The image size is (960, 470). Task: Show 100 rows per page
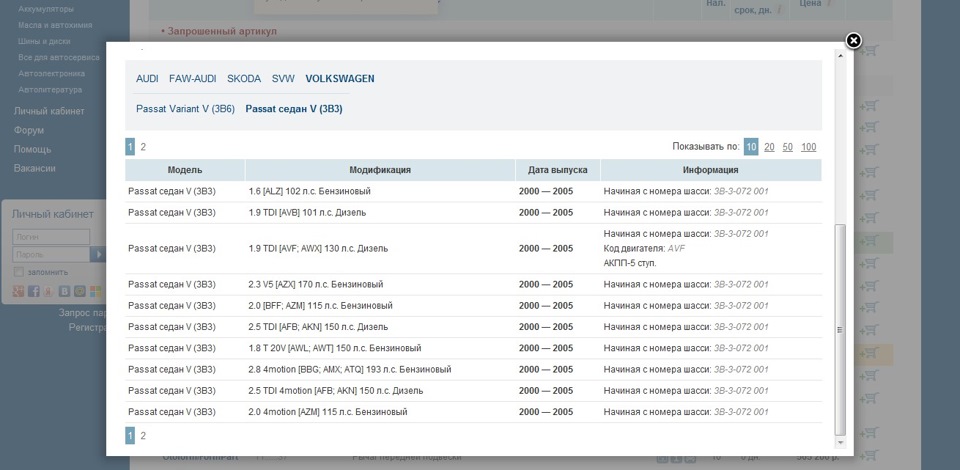tap(809, 147)
